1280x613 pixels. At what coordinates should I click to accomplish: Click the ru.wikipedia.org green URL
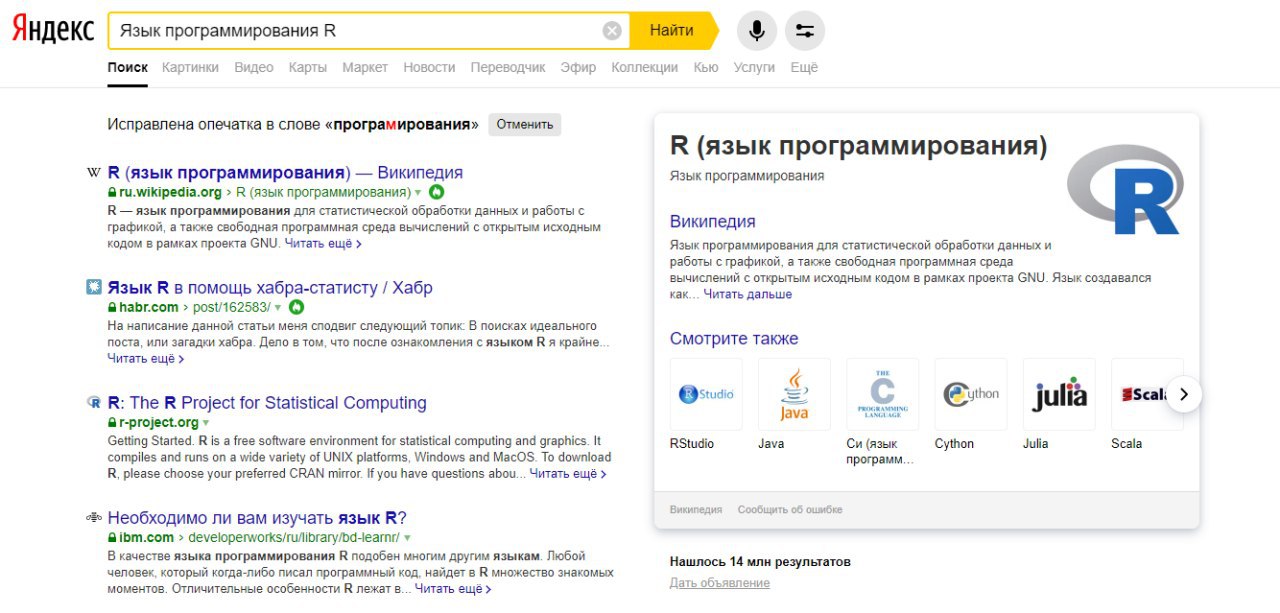170,192
